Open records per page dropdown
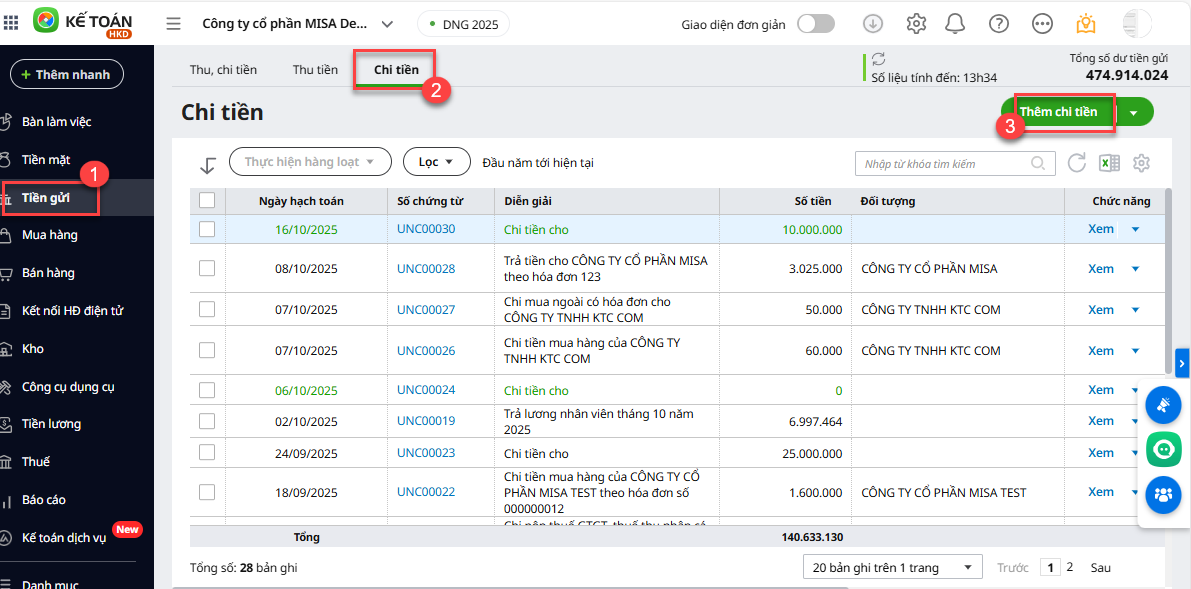This screenshot has height=589, width=1191. click(x=892, y=568)
